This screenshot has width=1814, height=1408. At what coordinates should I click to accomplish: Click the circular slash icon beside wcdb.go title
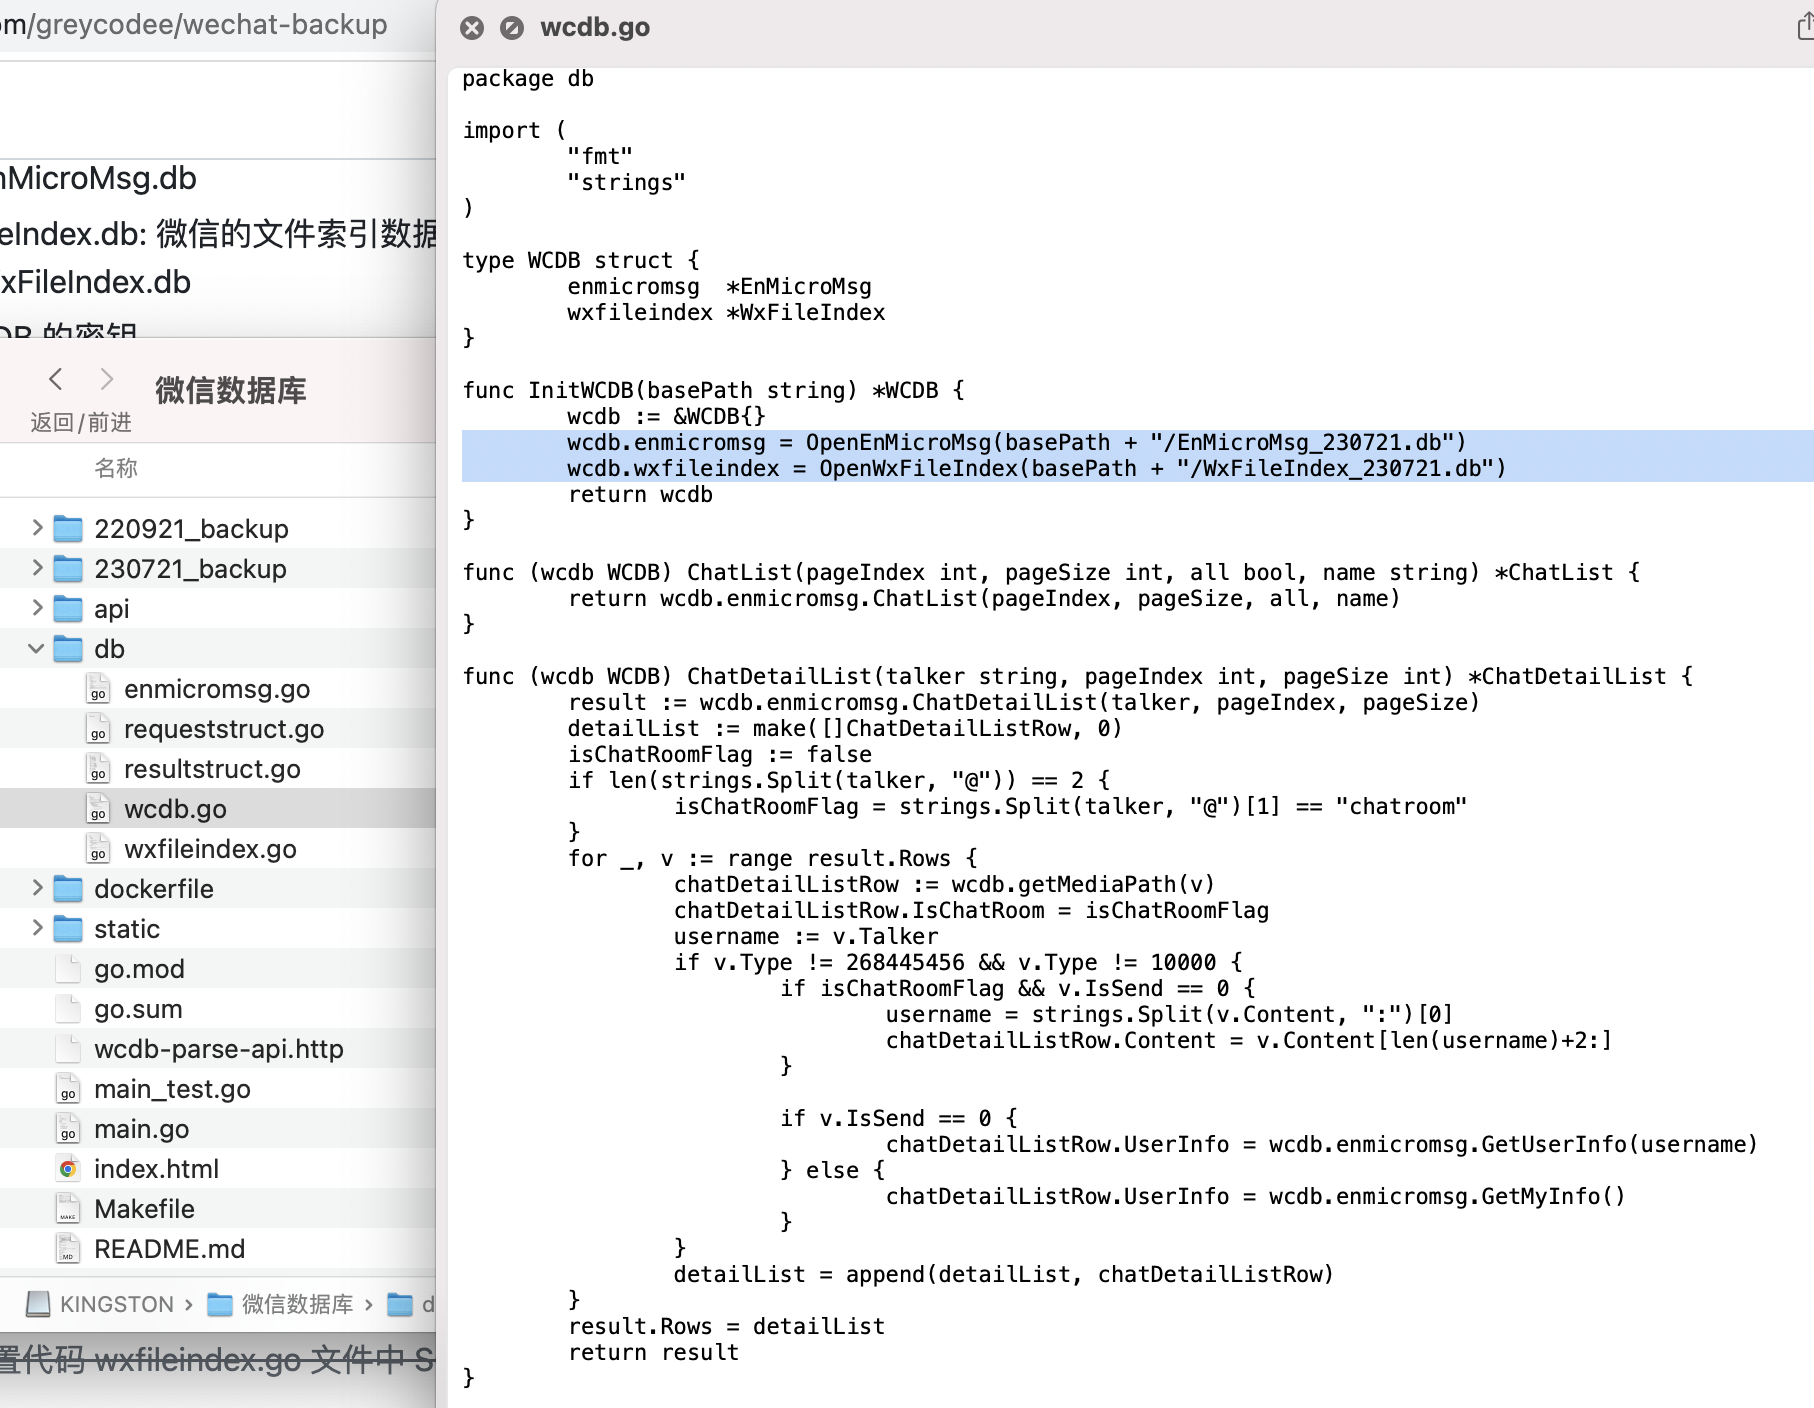pos(512,28)
